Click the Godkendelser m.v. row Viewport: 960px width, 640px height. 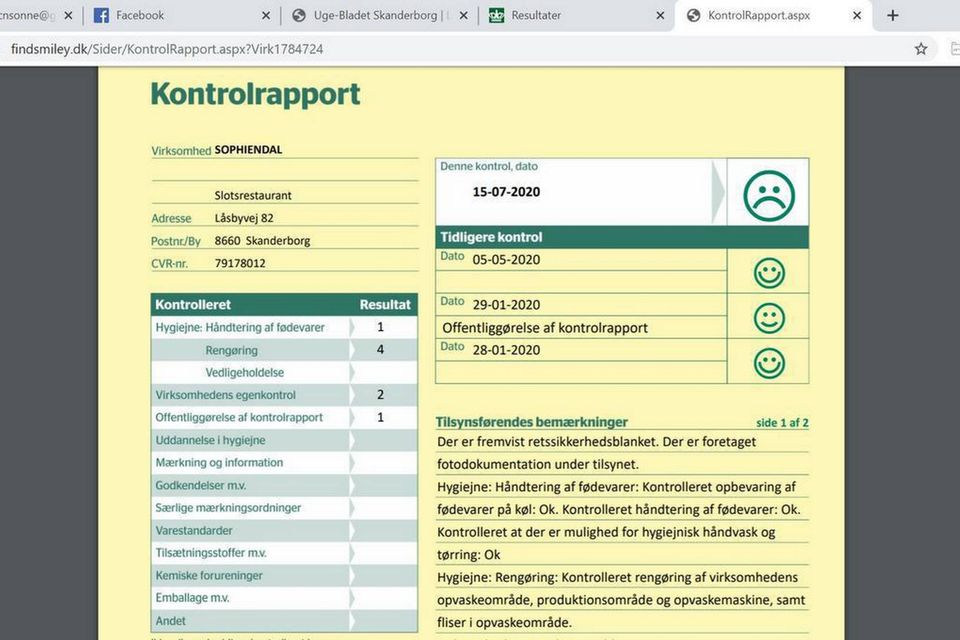click(284, 486)
